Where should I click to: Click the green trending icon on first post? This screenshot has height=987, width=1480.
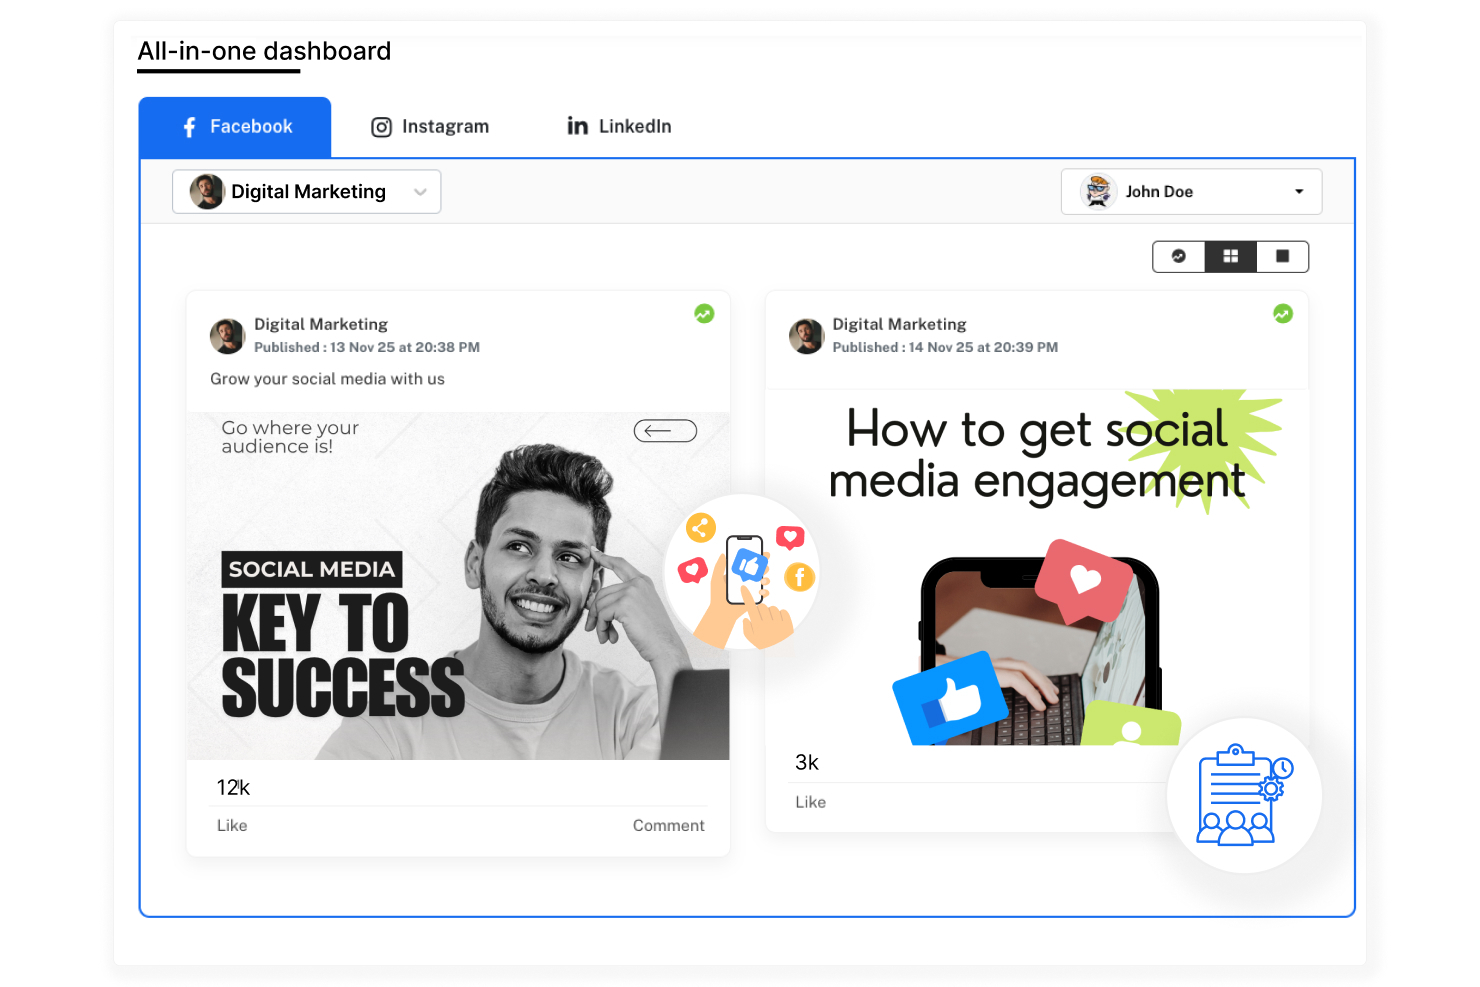(x=704, y=314)
